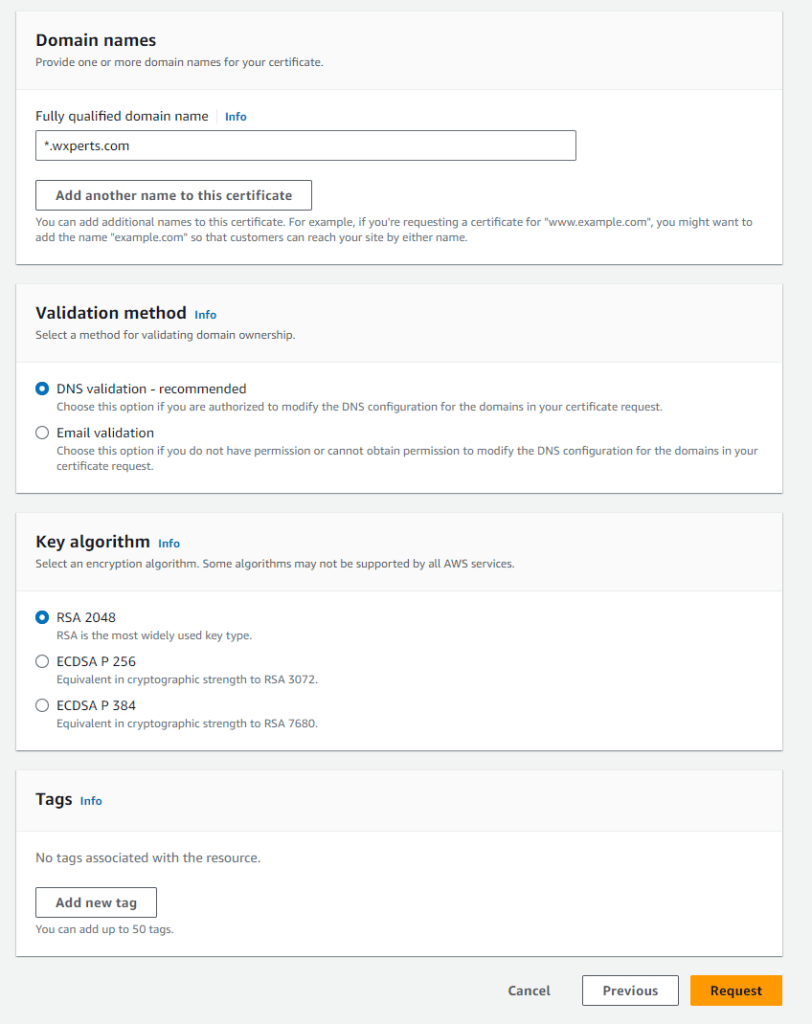The width and height of the screenshot is (812, 1024).
Task: Pick the ECDSA P 256 radio button
Action: coord(42,661)
